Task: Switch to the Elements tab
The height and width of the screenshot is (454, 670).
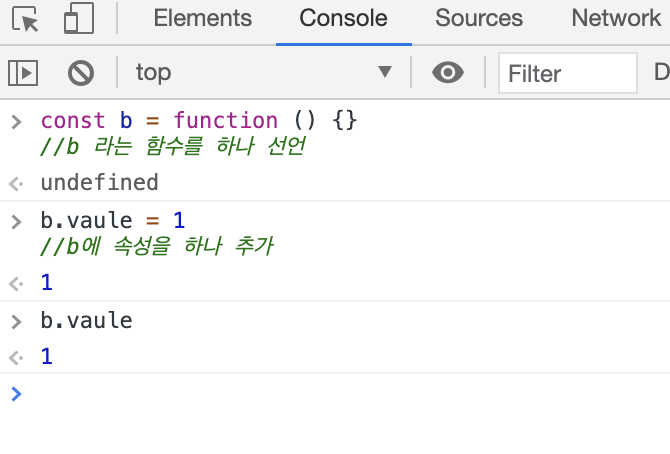Action: tap(202, 18)
